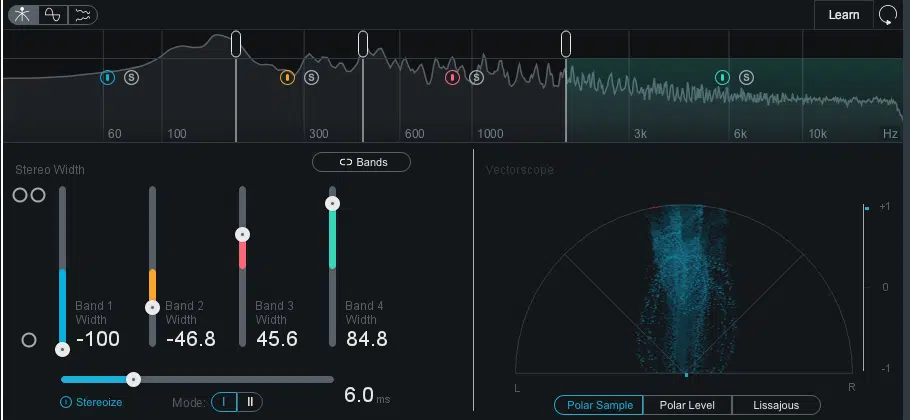The width and height of the screenshot is (910, 420).
Task: Select the wavy lines module icon
Action: [x=82, y=15]
